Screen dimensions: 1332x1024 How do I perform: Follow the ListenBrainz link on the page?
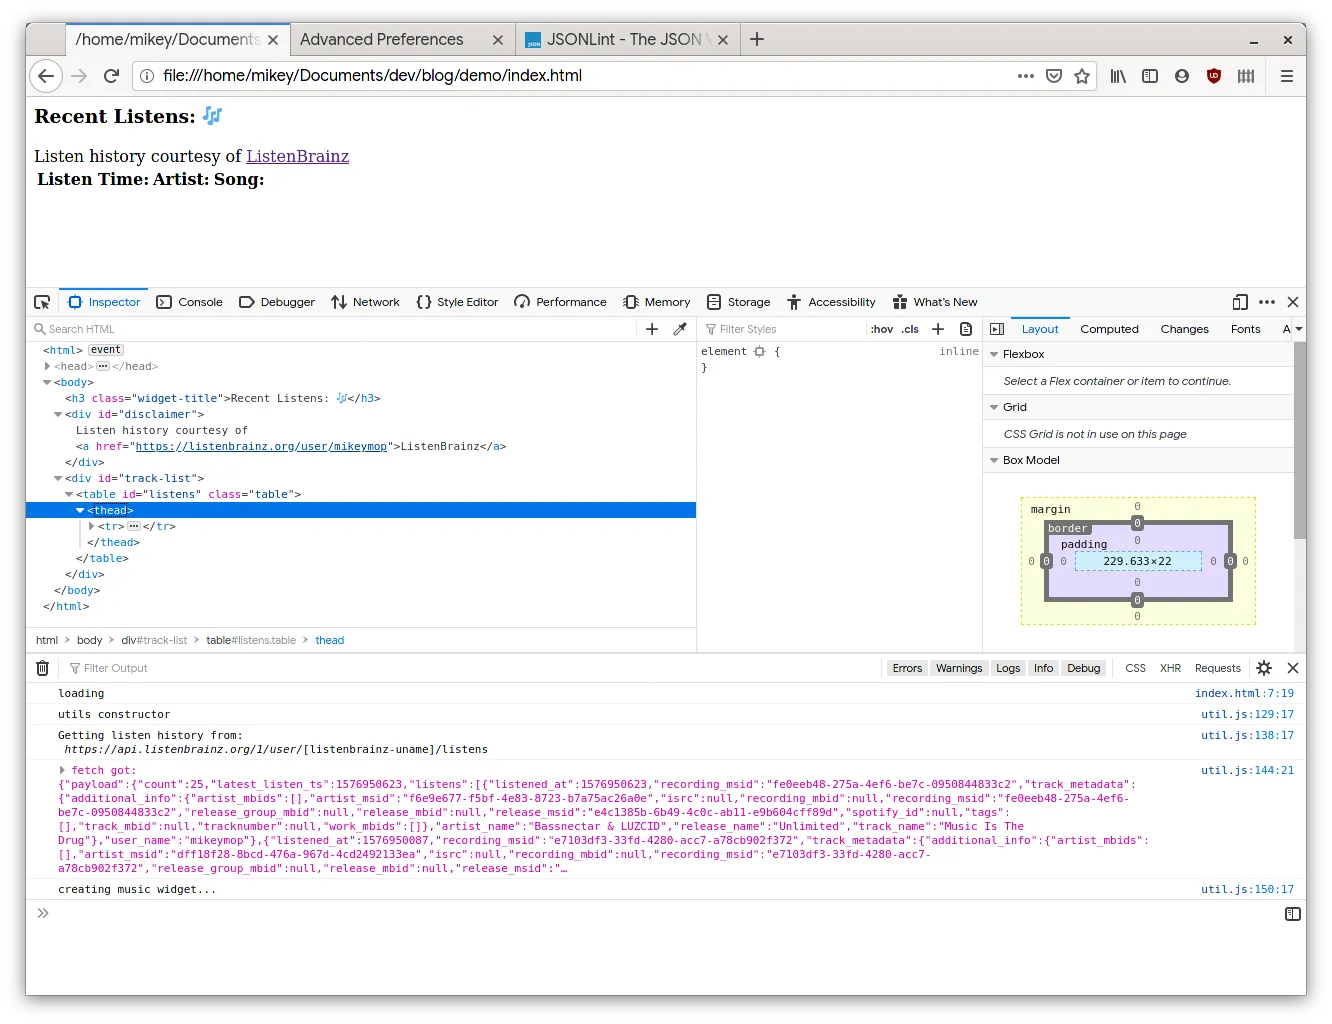click(x=298, y=156)
